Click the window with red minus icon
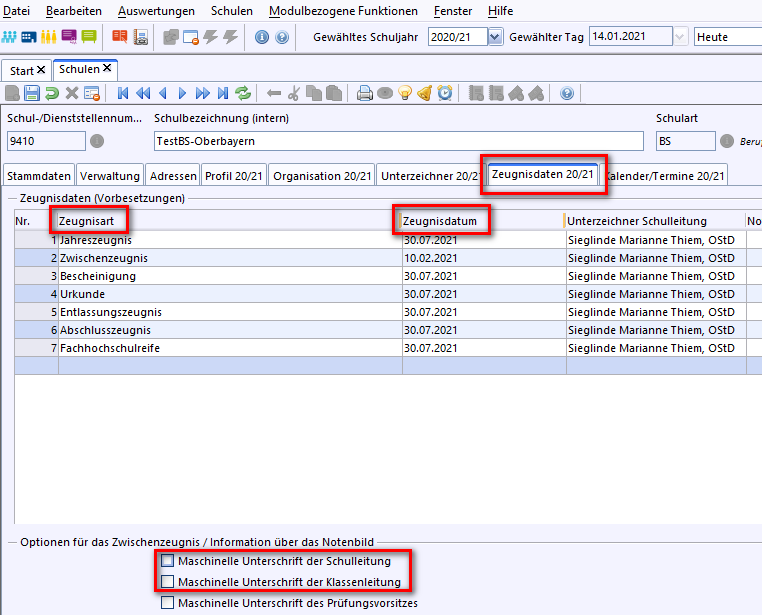This screenshot has width=762, height=615. pos(190,37)
